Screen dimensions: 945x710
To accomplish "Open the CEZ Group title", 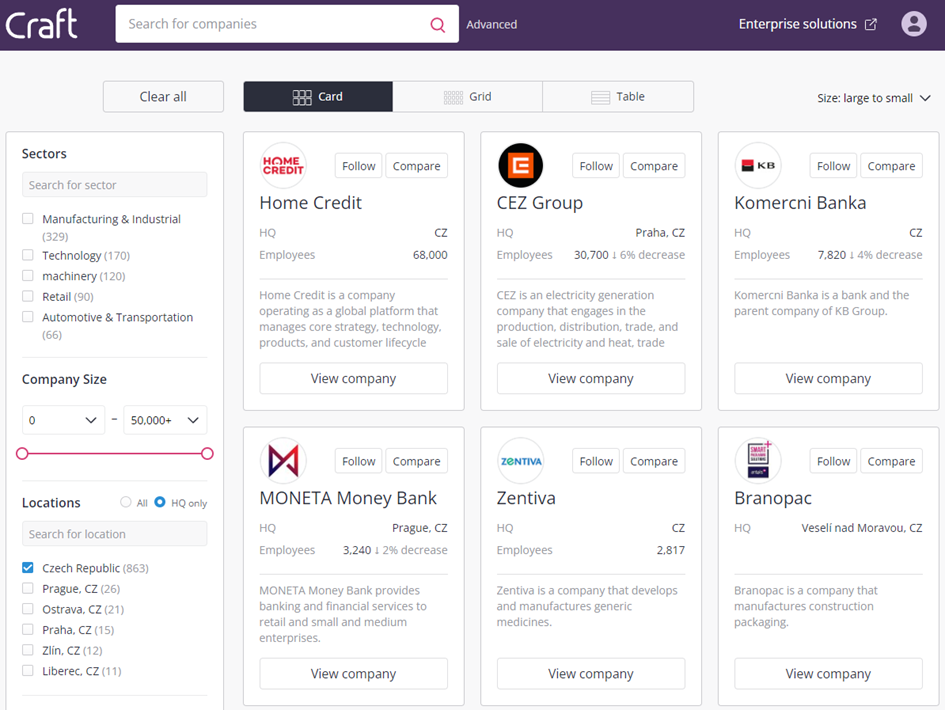I will [540, 203].
